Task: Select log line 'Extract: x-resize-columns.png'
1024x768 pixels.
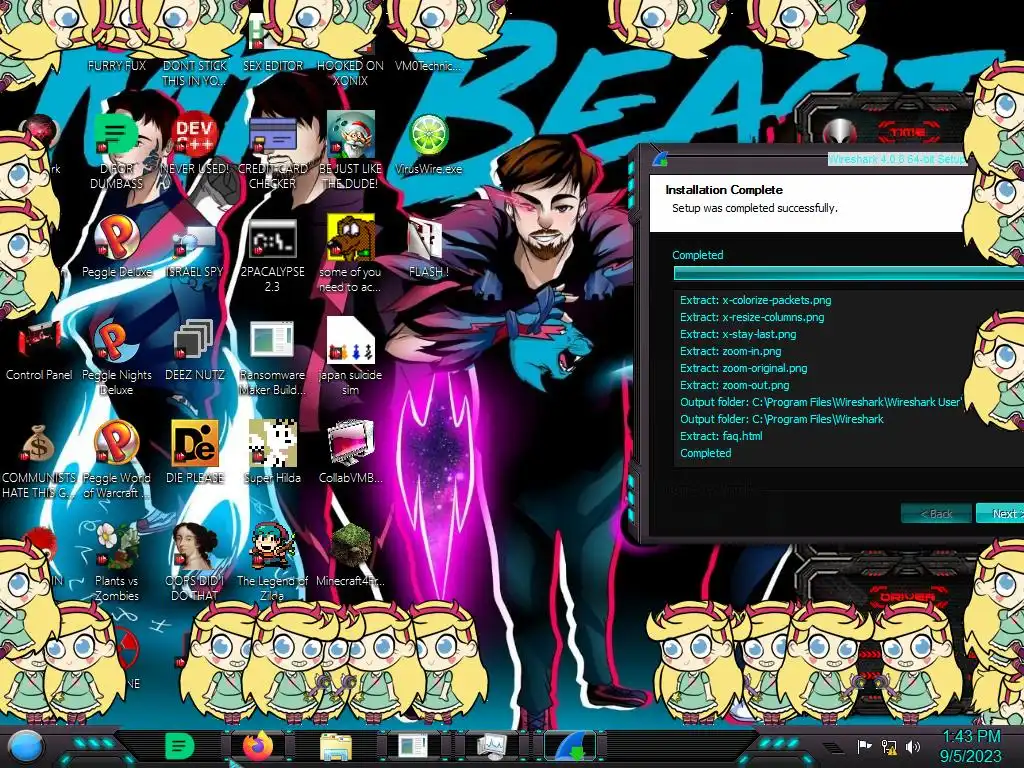Action: tap(752, 317)
